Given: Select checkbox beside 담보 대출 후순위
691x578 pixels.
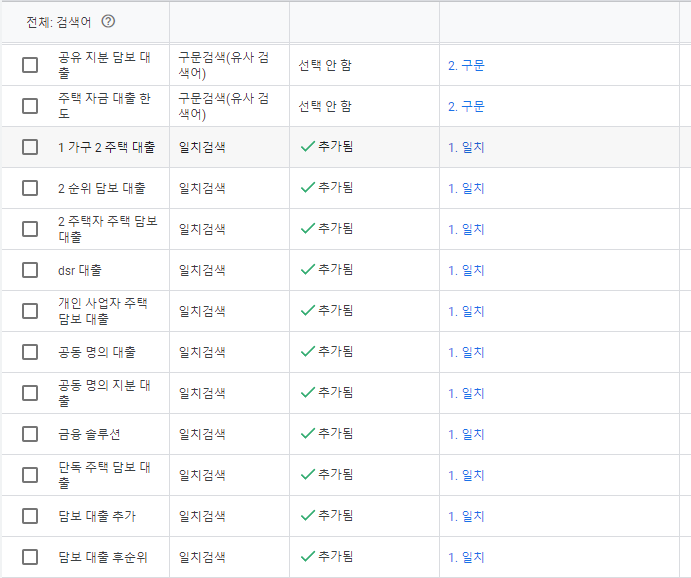Looking at the screenshot, I should 30,556.
